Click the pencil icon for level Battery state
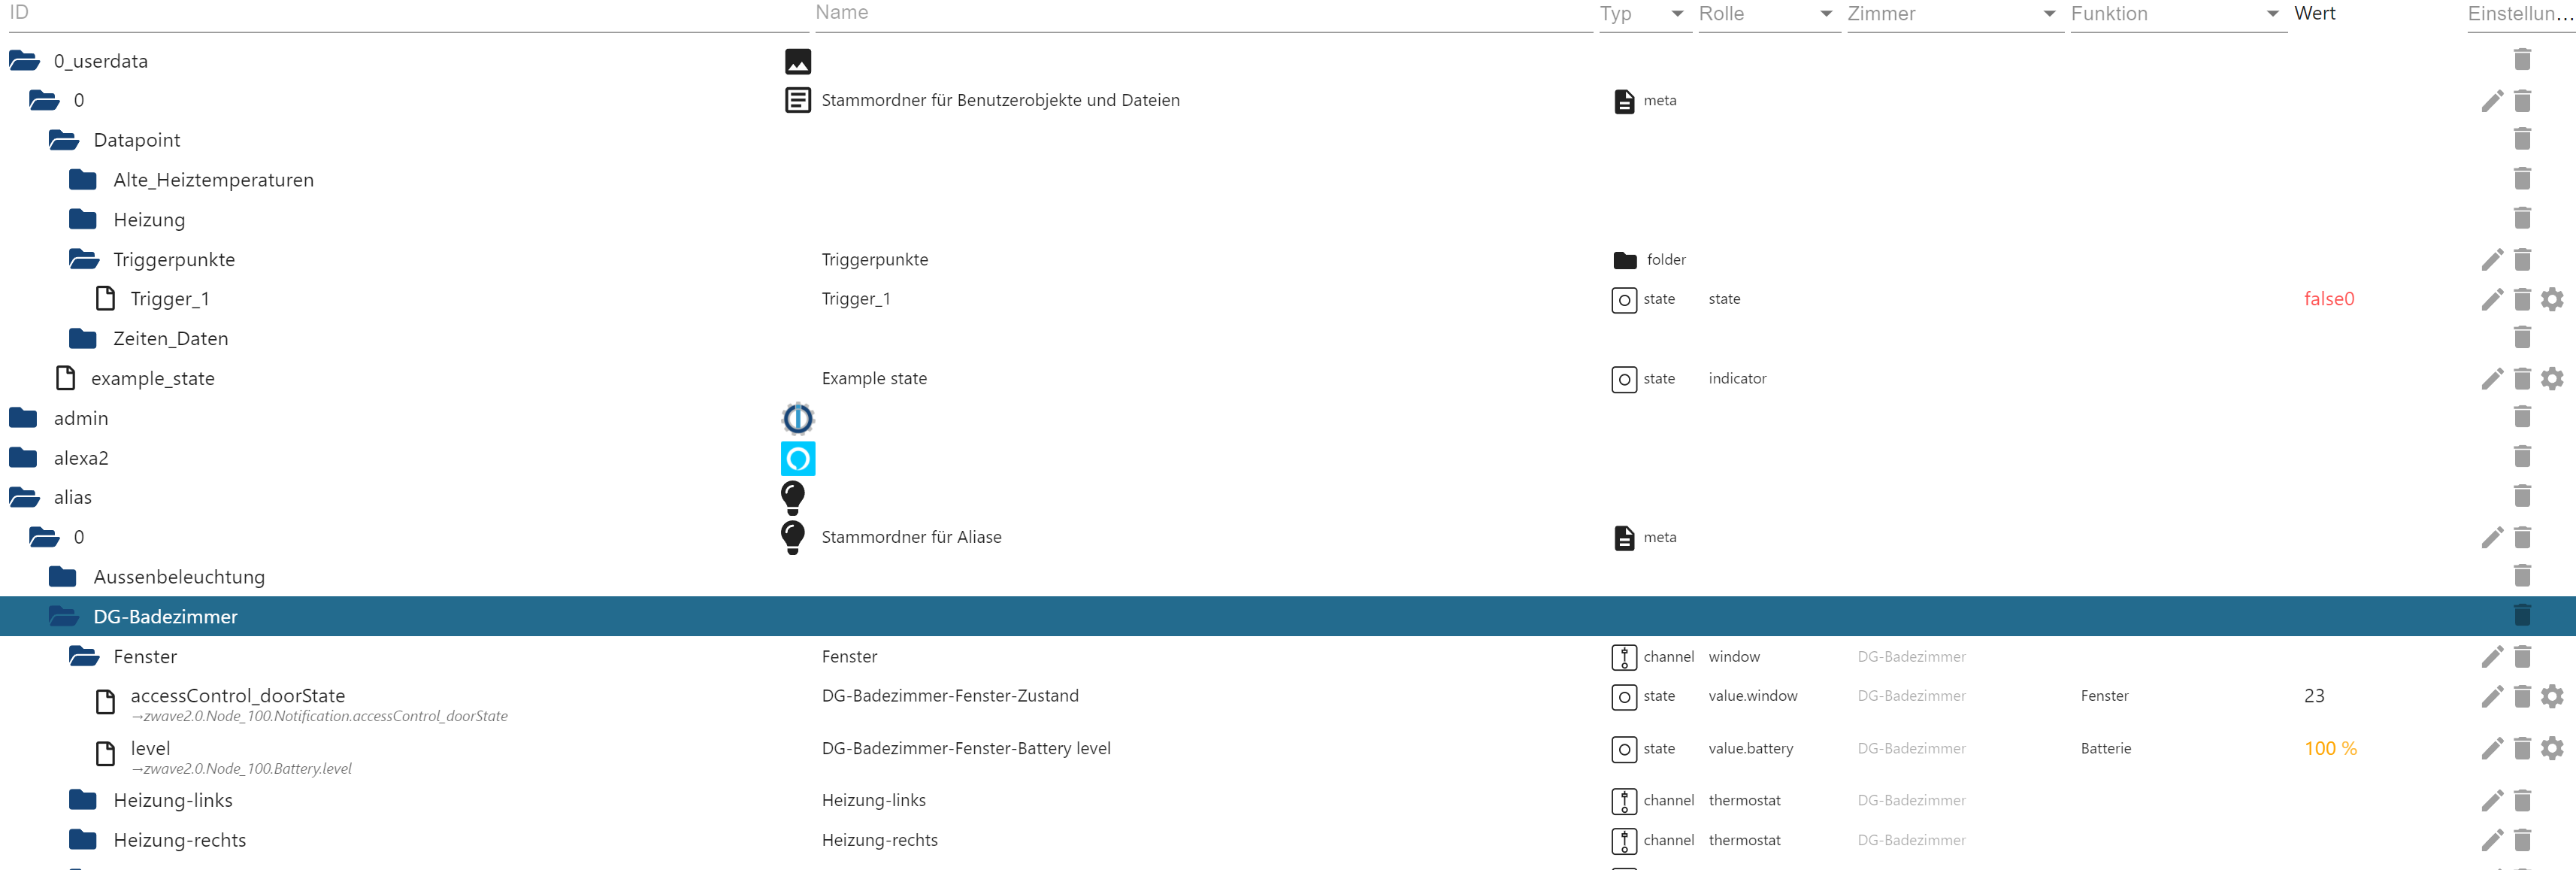Viewport: 2576px width, 870px height. click(2492, 748)
